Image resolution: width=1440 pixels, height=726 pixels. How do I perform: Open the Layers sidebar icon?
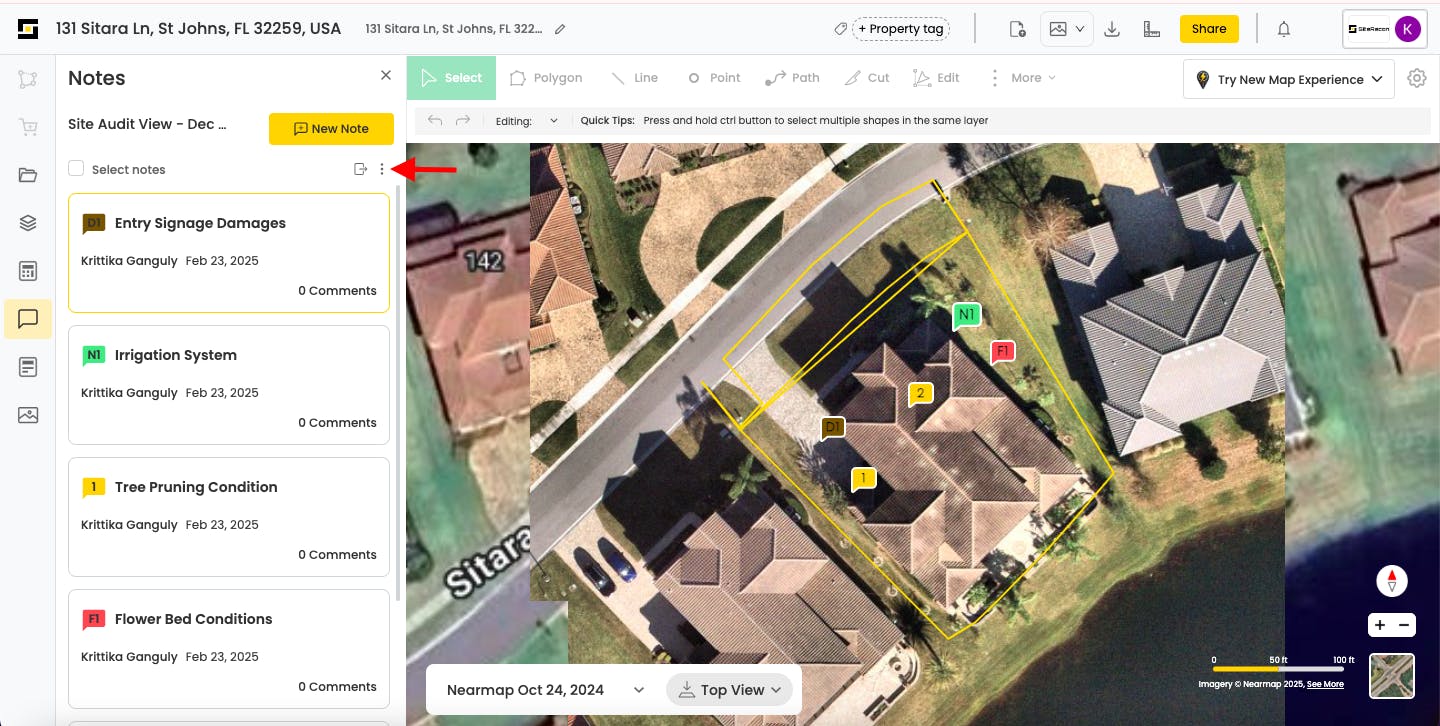click(x=28, y=223)
